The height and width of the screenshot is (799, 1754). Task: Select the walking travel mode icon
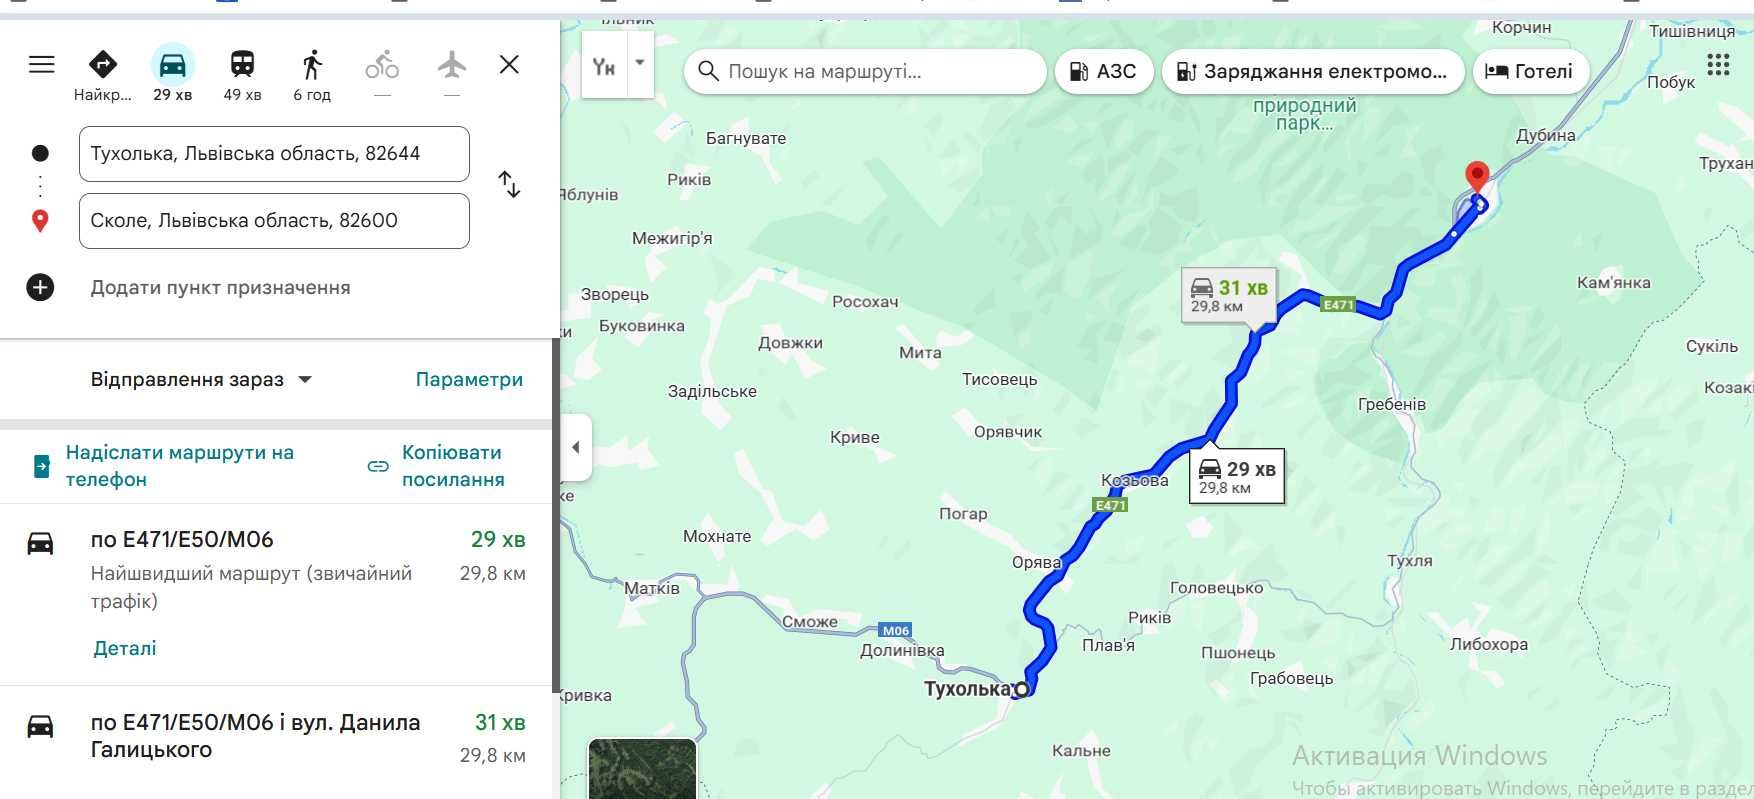click(312, 65)
